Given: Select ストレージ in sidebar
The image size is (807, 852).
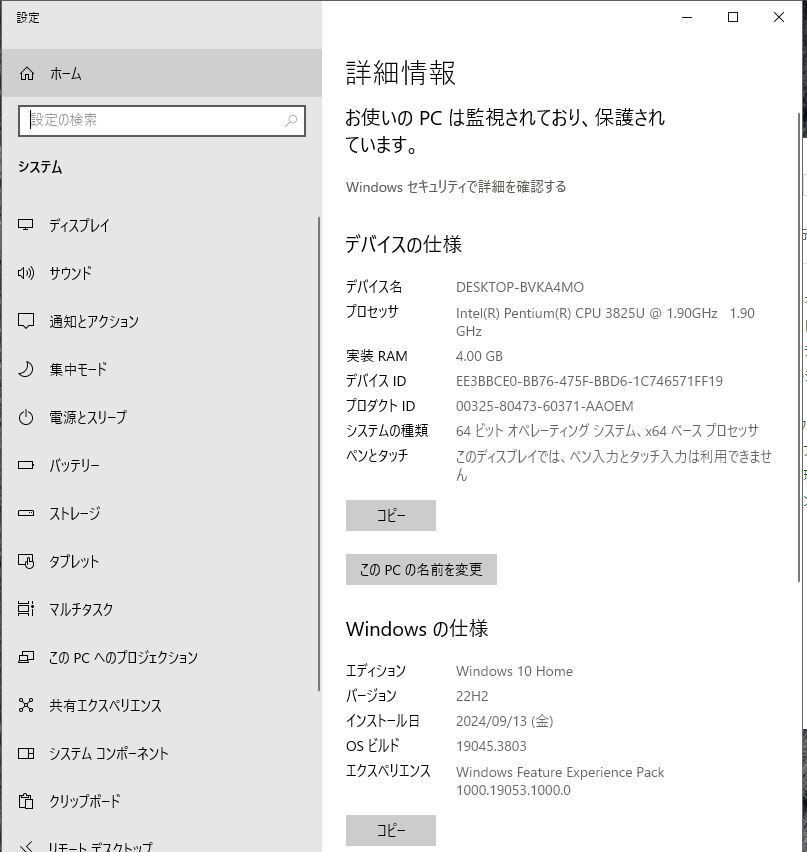Looking at the screenshot, I should pos(160,513).
